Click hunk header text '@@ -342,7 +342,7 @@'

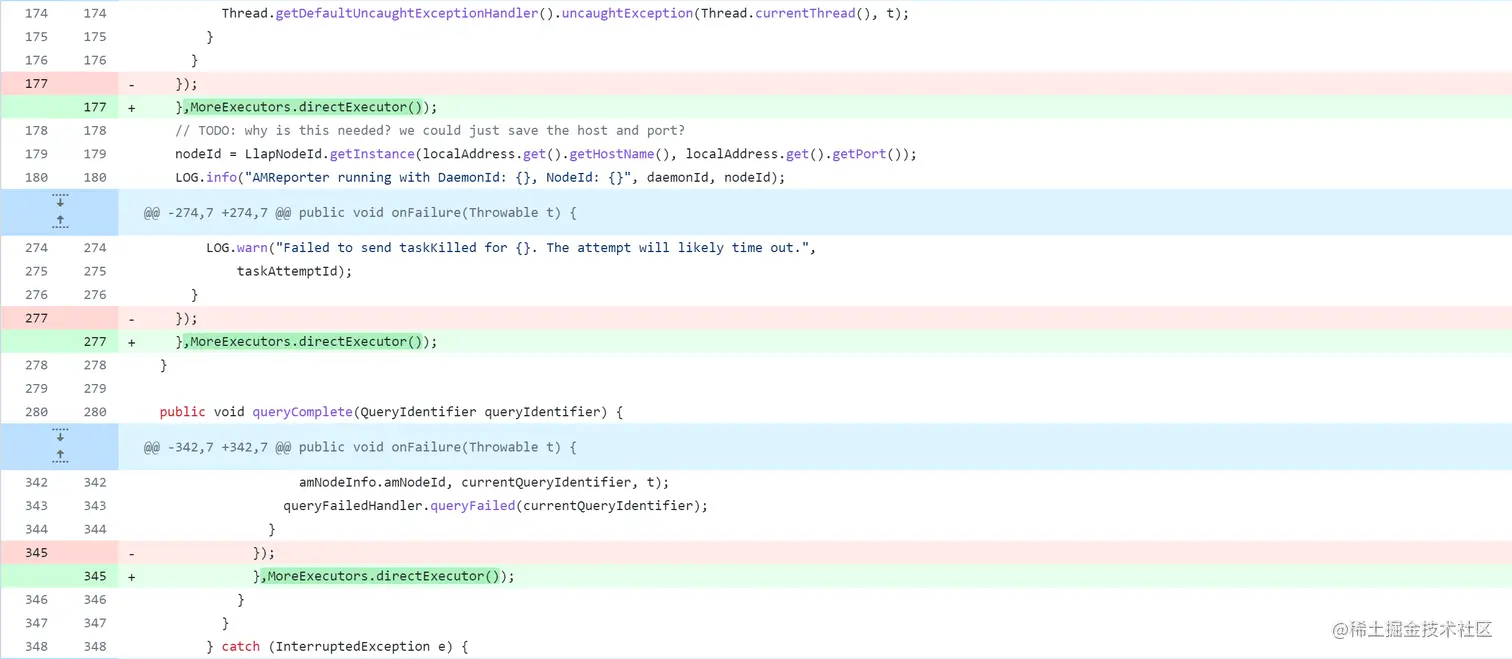click(x=217, y=447)
